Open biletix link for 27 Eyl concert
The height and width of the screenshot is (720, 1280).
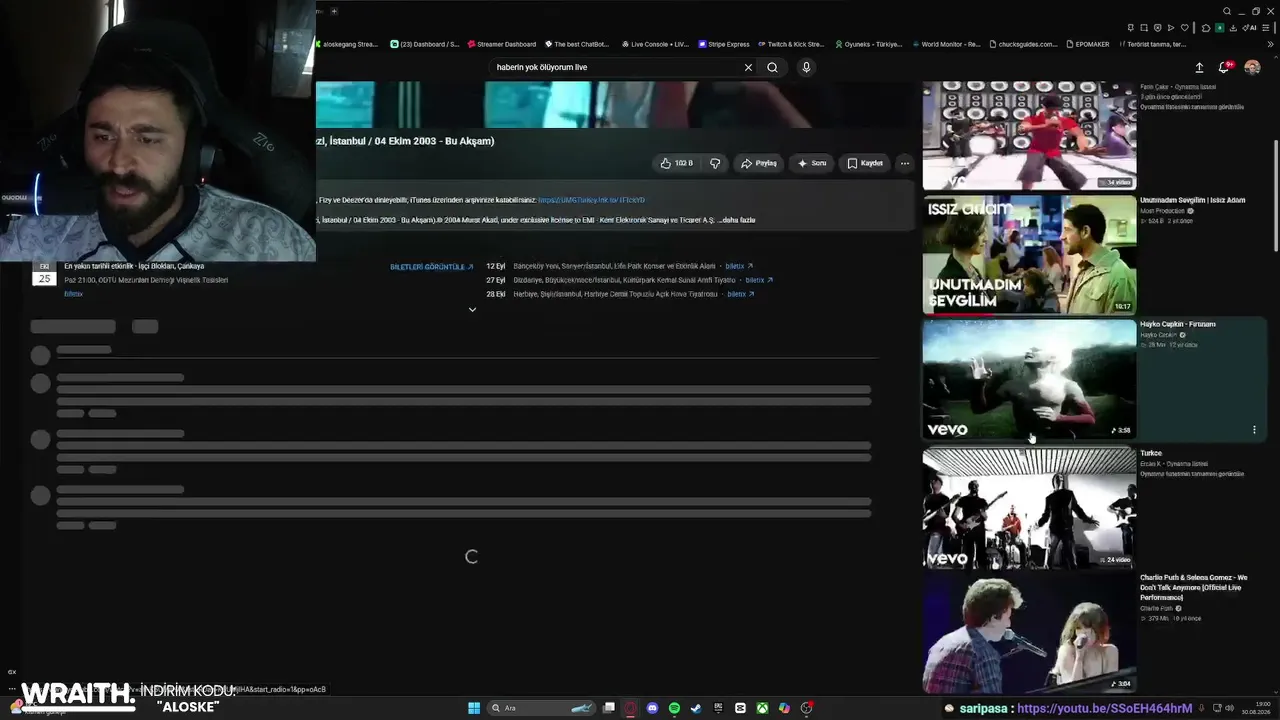[759, 280]
